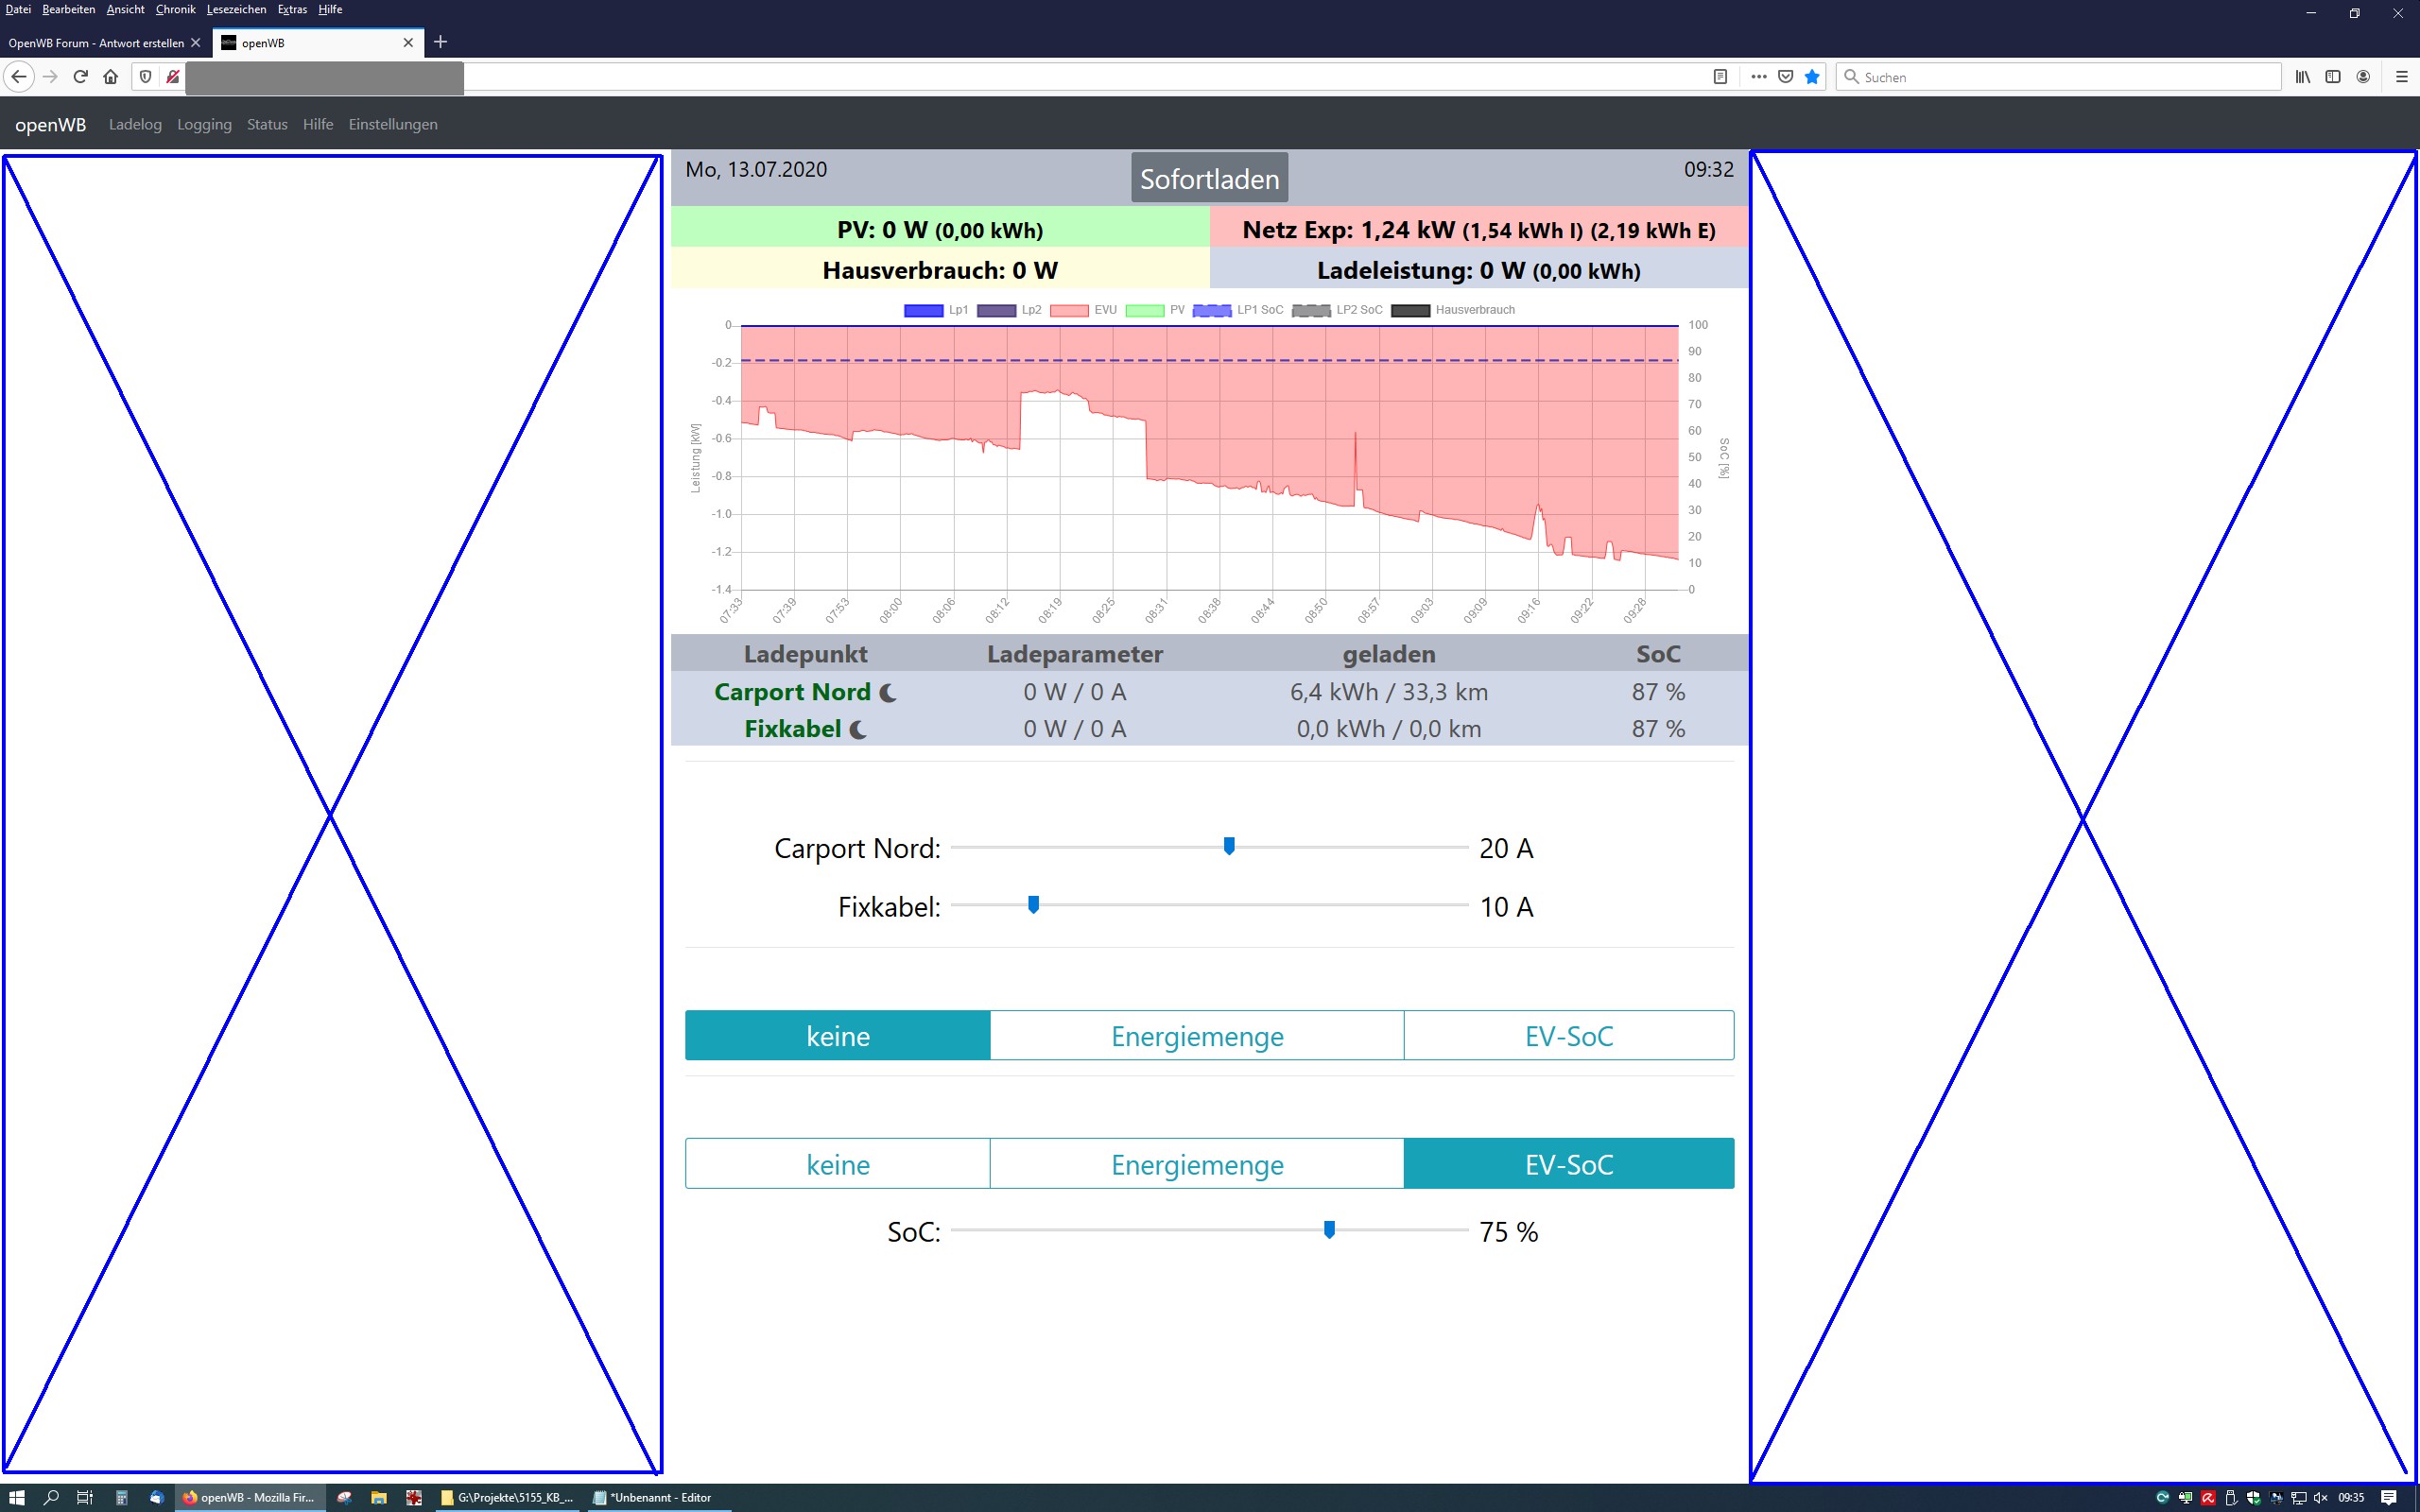This screenshot has width=2420, height=1512.
Task: Click the browser reload icon
Action: 81,76
